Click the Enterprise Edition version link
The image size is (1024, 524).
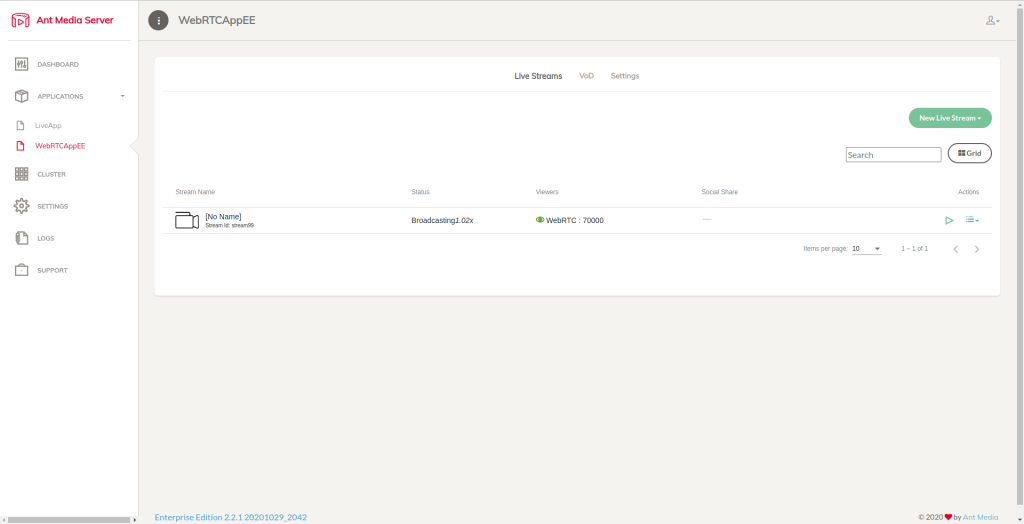(x=231, y=517)
